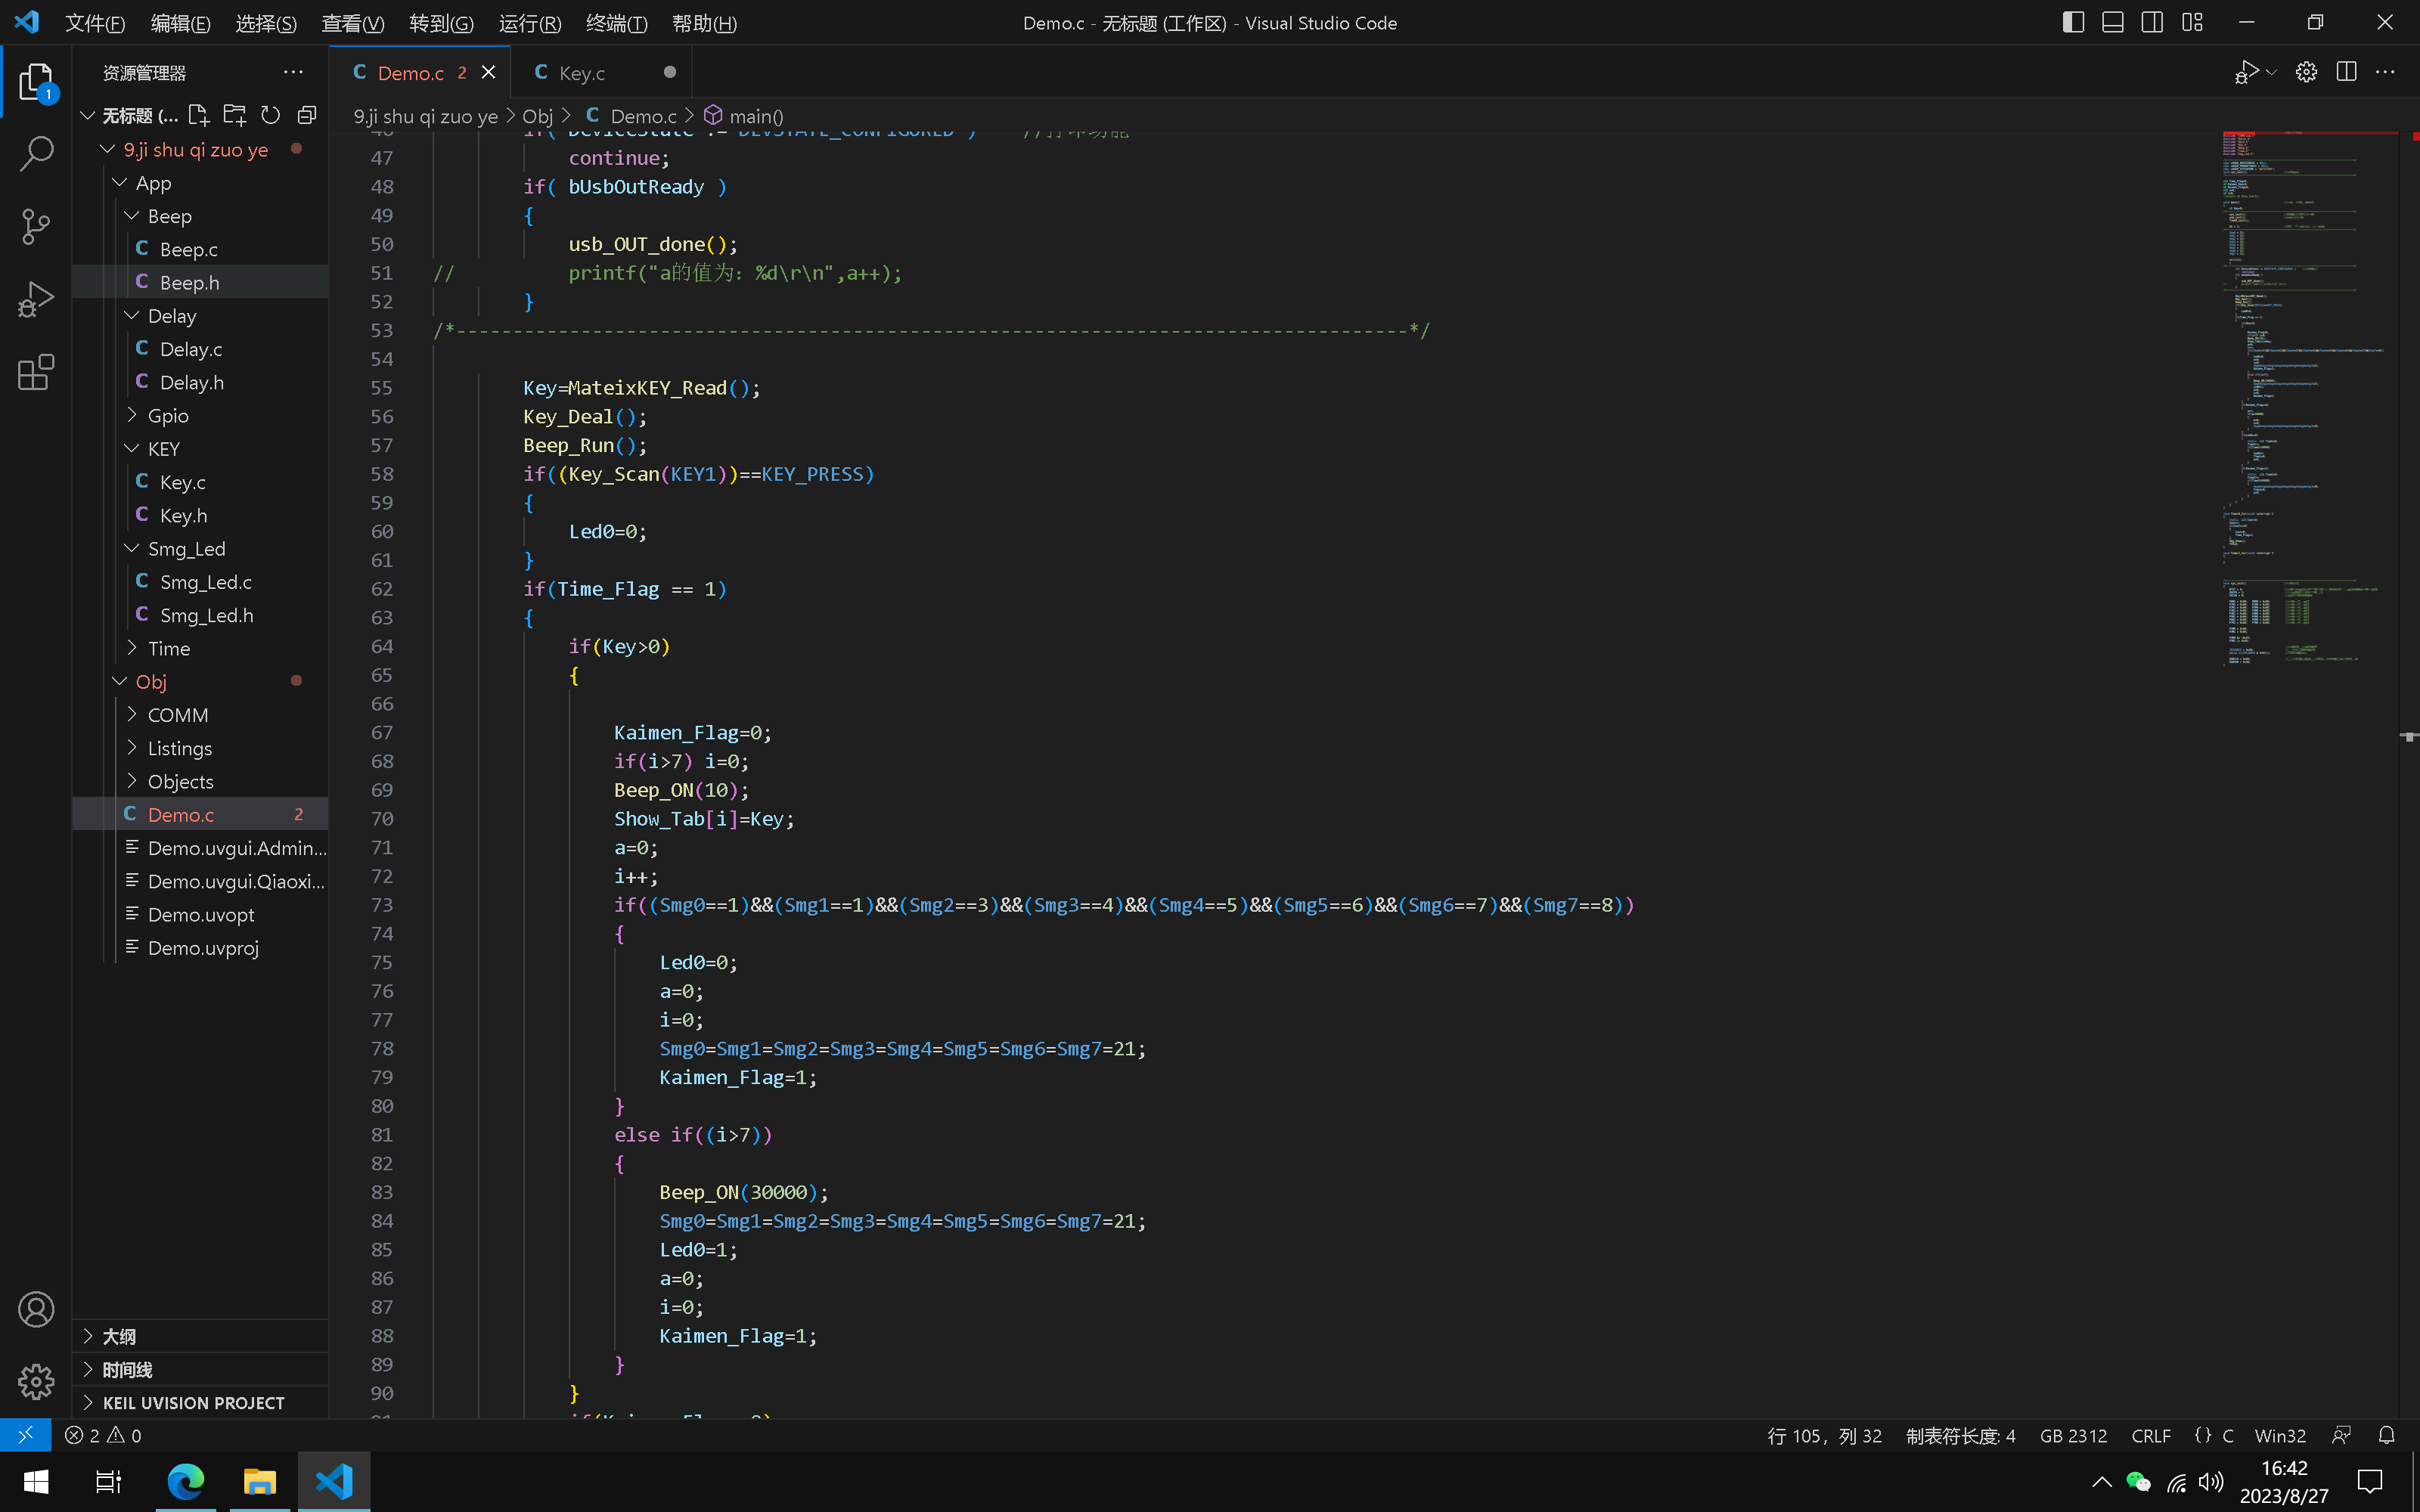2420x1512 pixels.
Task: Collapse all folders in explorer
Action: pos(307,115)
